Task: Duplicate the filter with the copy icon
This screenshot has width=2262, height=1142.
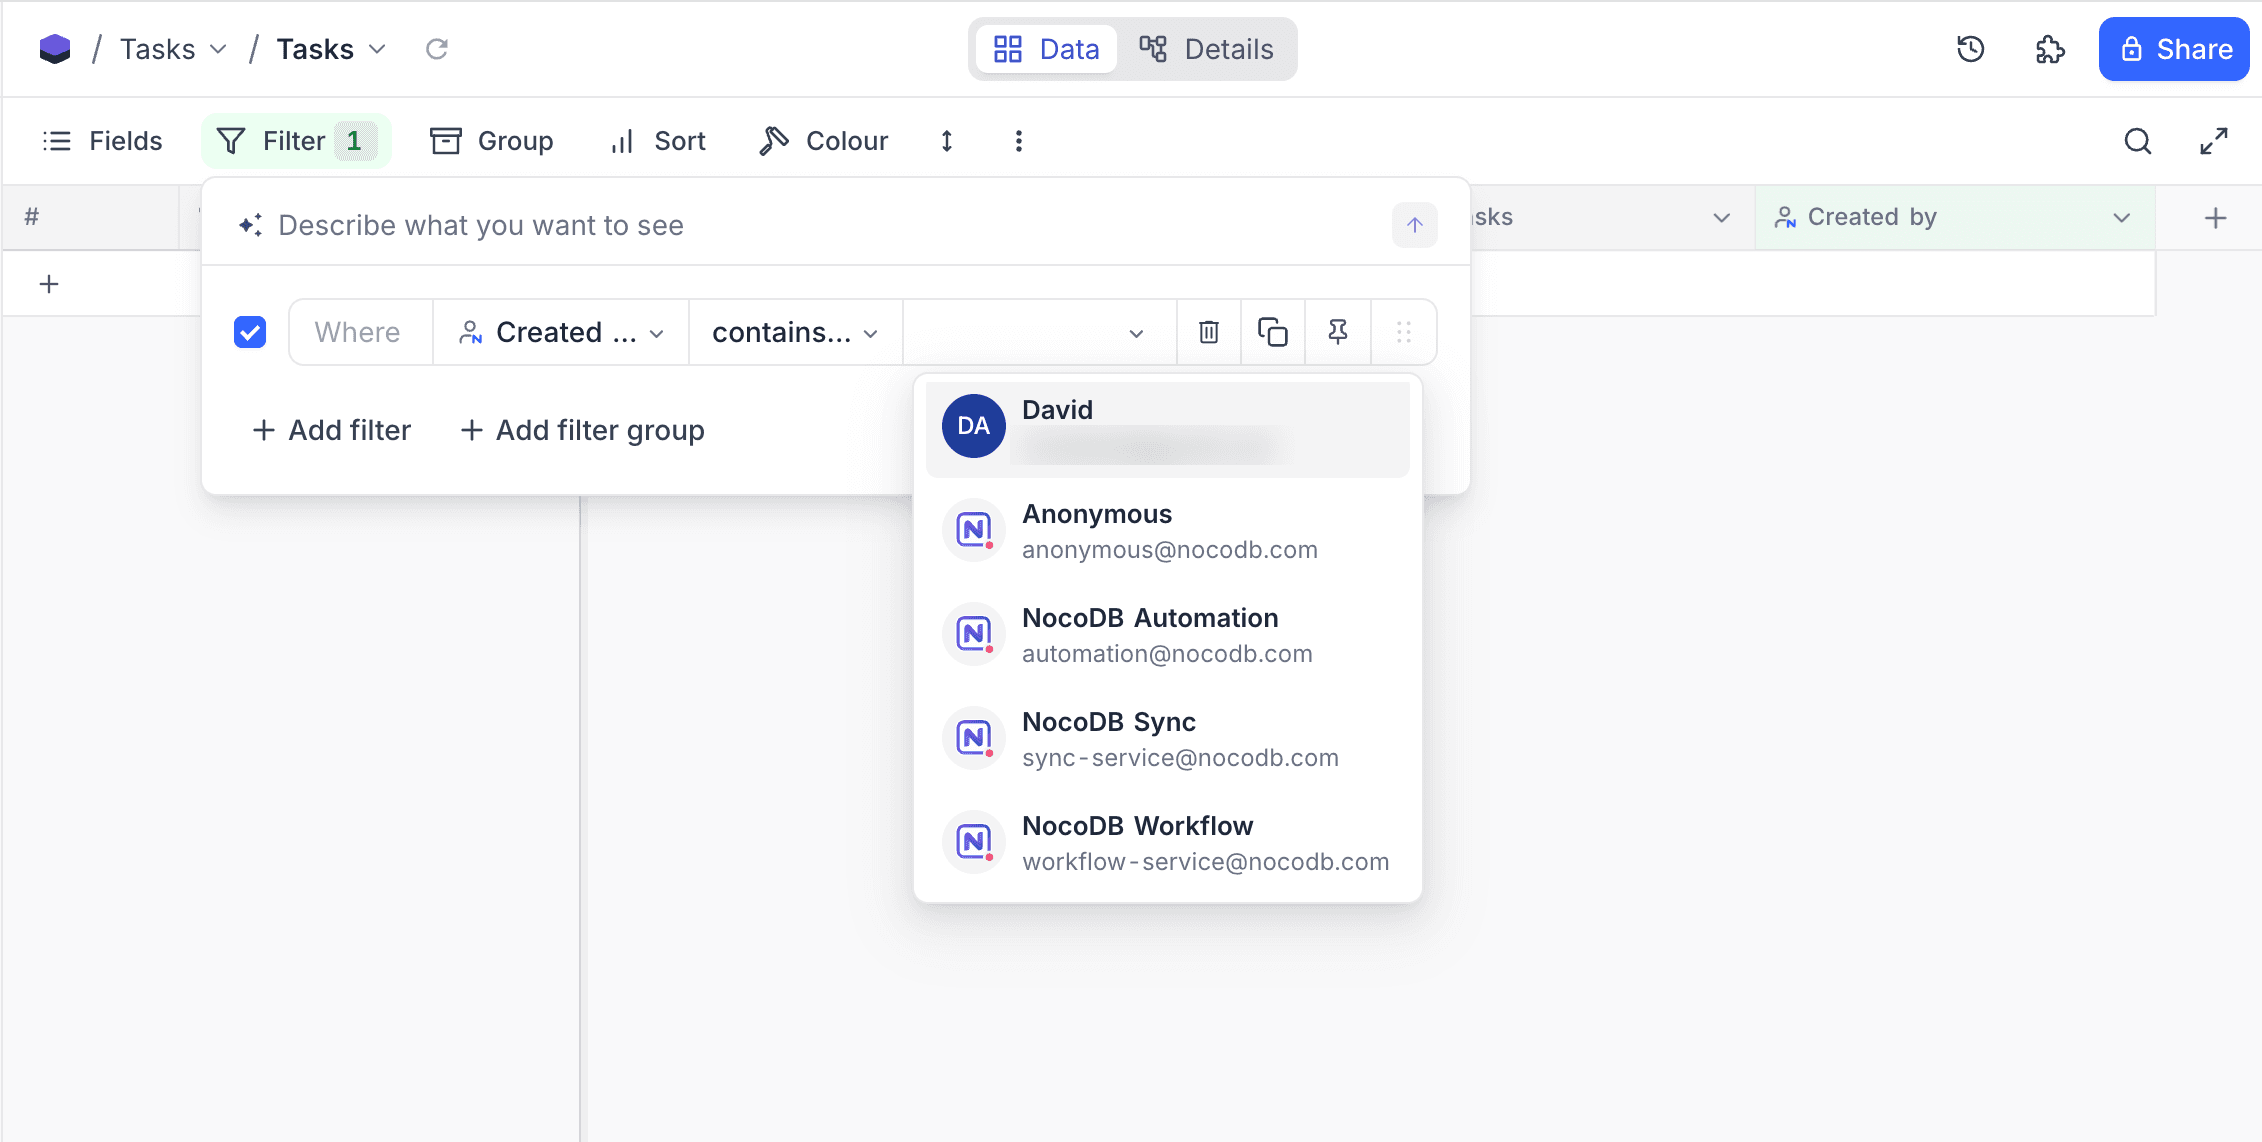Action: 1273,332
